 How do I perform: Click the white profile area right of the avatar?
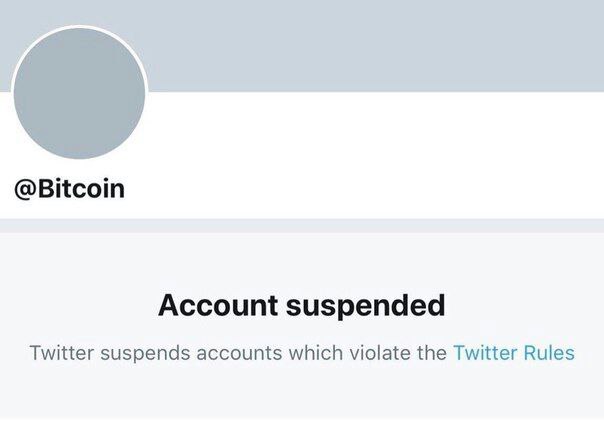tap(380, 150)
